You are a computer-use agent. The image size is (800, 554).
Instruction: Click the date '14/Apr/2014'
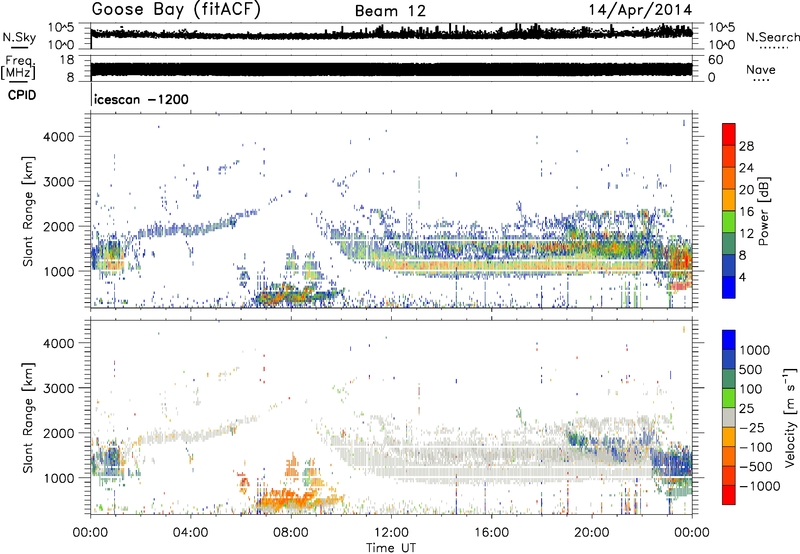tap(641, 10)
